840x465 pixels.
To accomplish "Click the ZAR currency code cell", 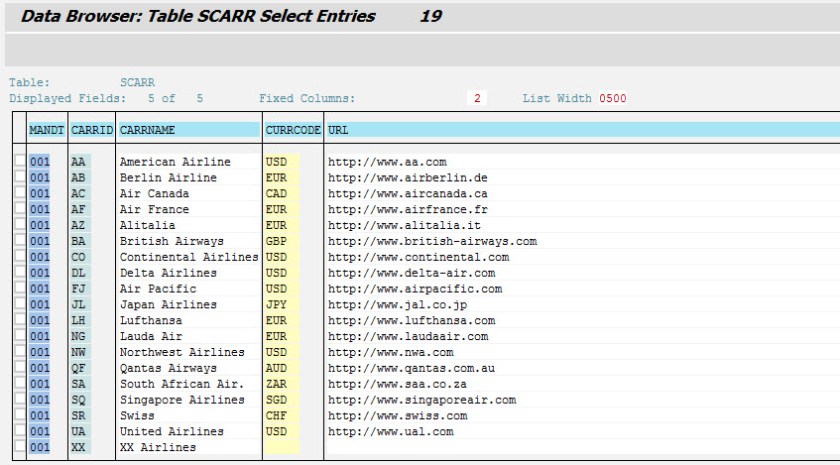I will pyautogui.click(x=282, y=384).
